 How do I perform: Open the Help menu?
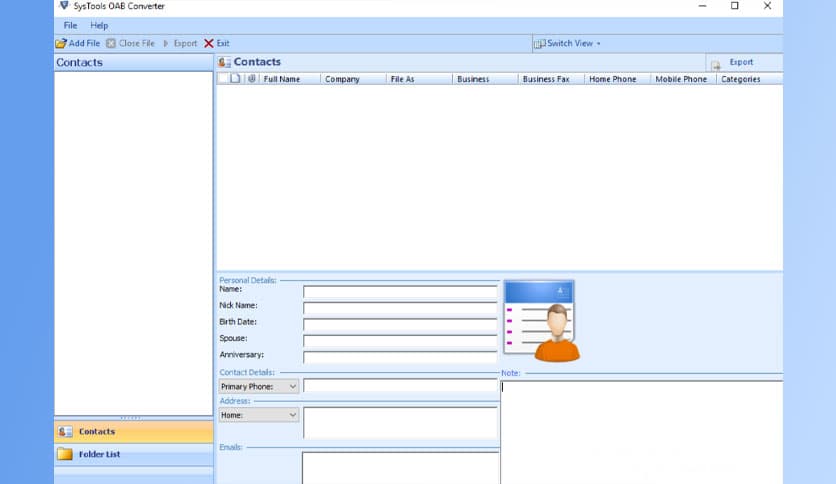click(x=99, y=25)
